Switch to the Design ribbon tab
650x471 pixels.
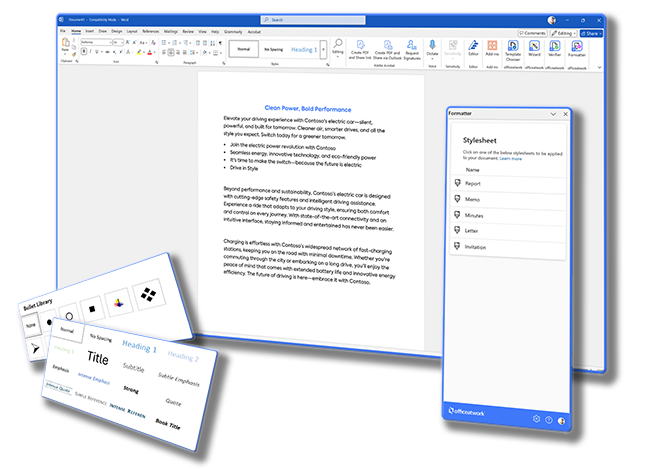pos(116,31)
